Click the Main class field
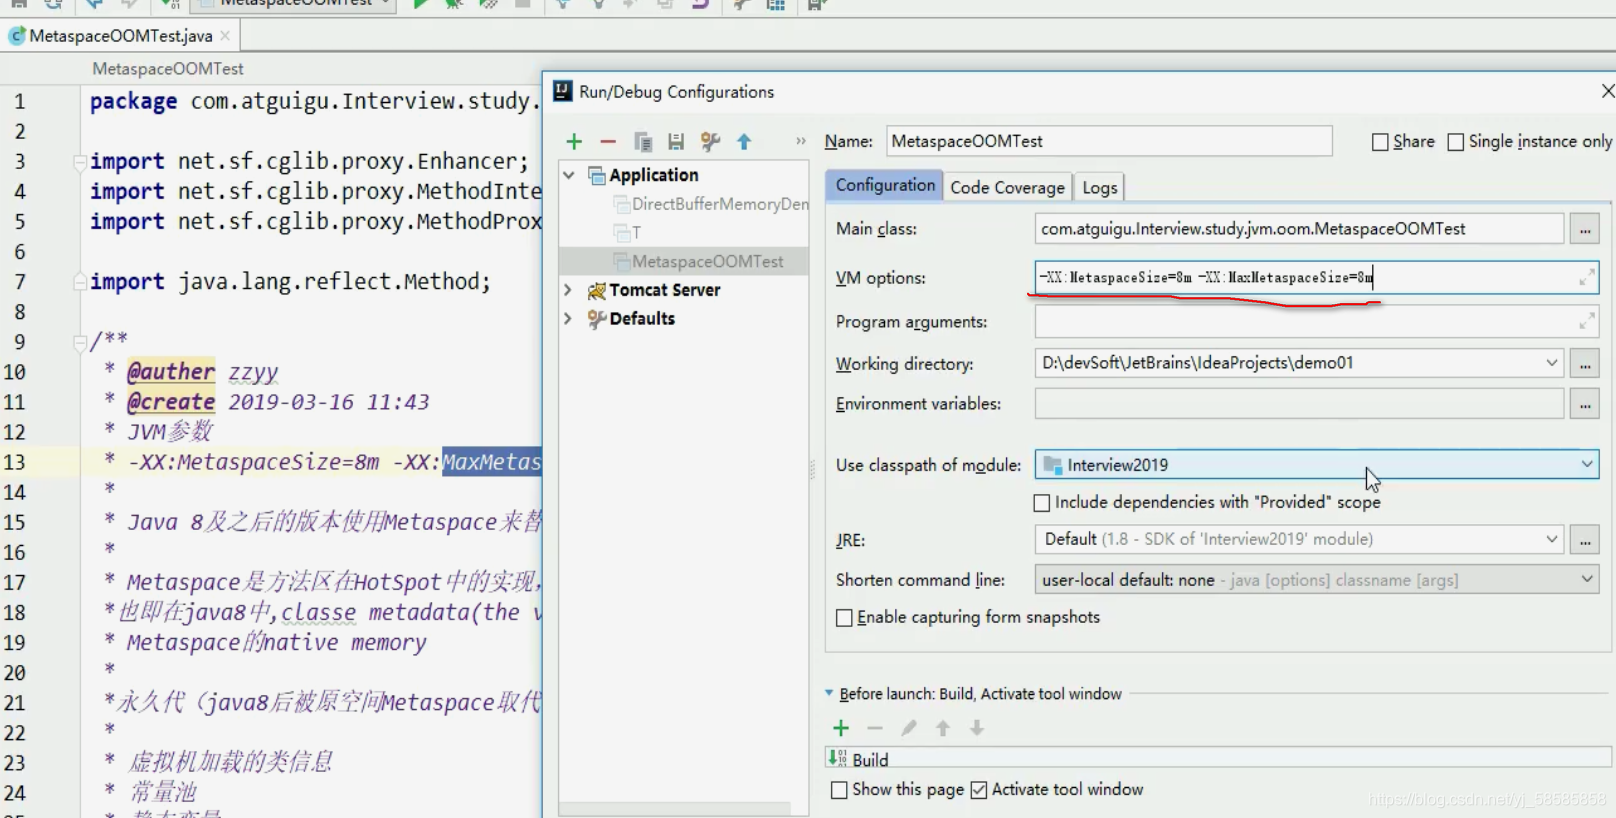Viewport: 1616px width, 818px height. pyautogui.click(x=1299, y=229)
